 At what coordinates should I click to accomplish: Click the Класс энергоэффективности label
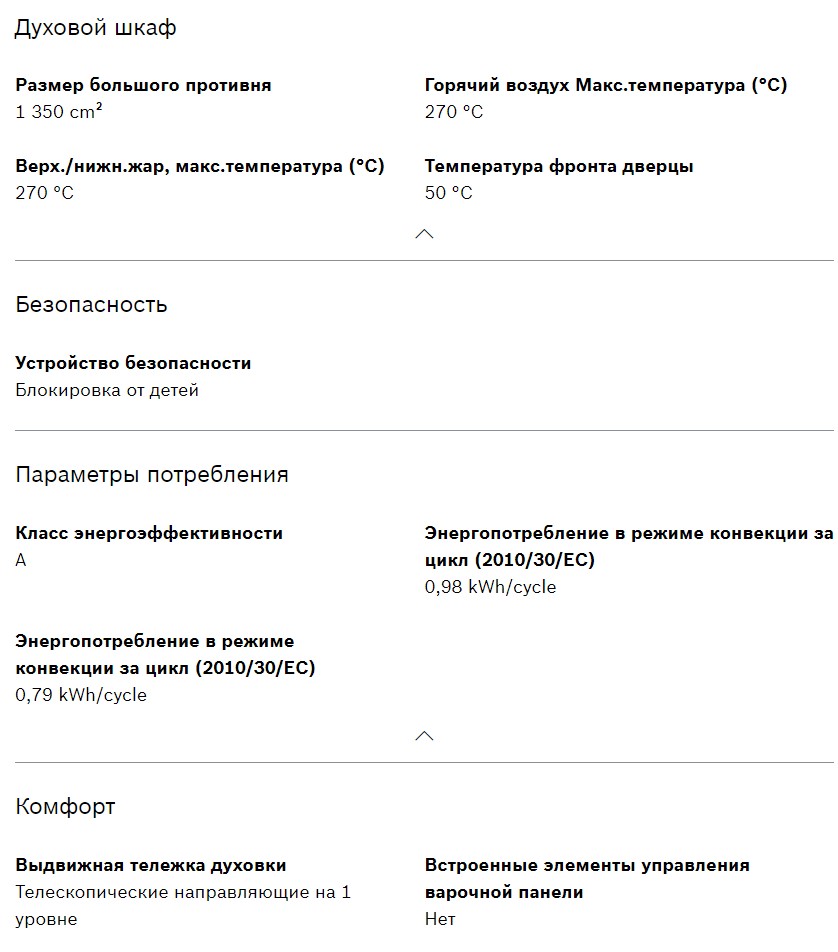click(149, 533)
